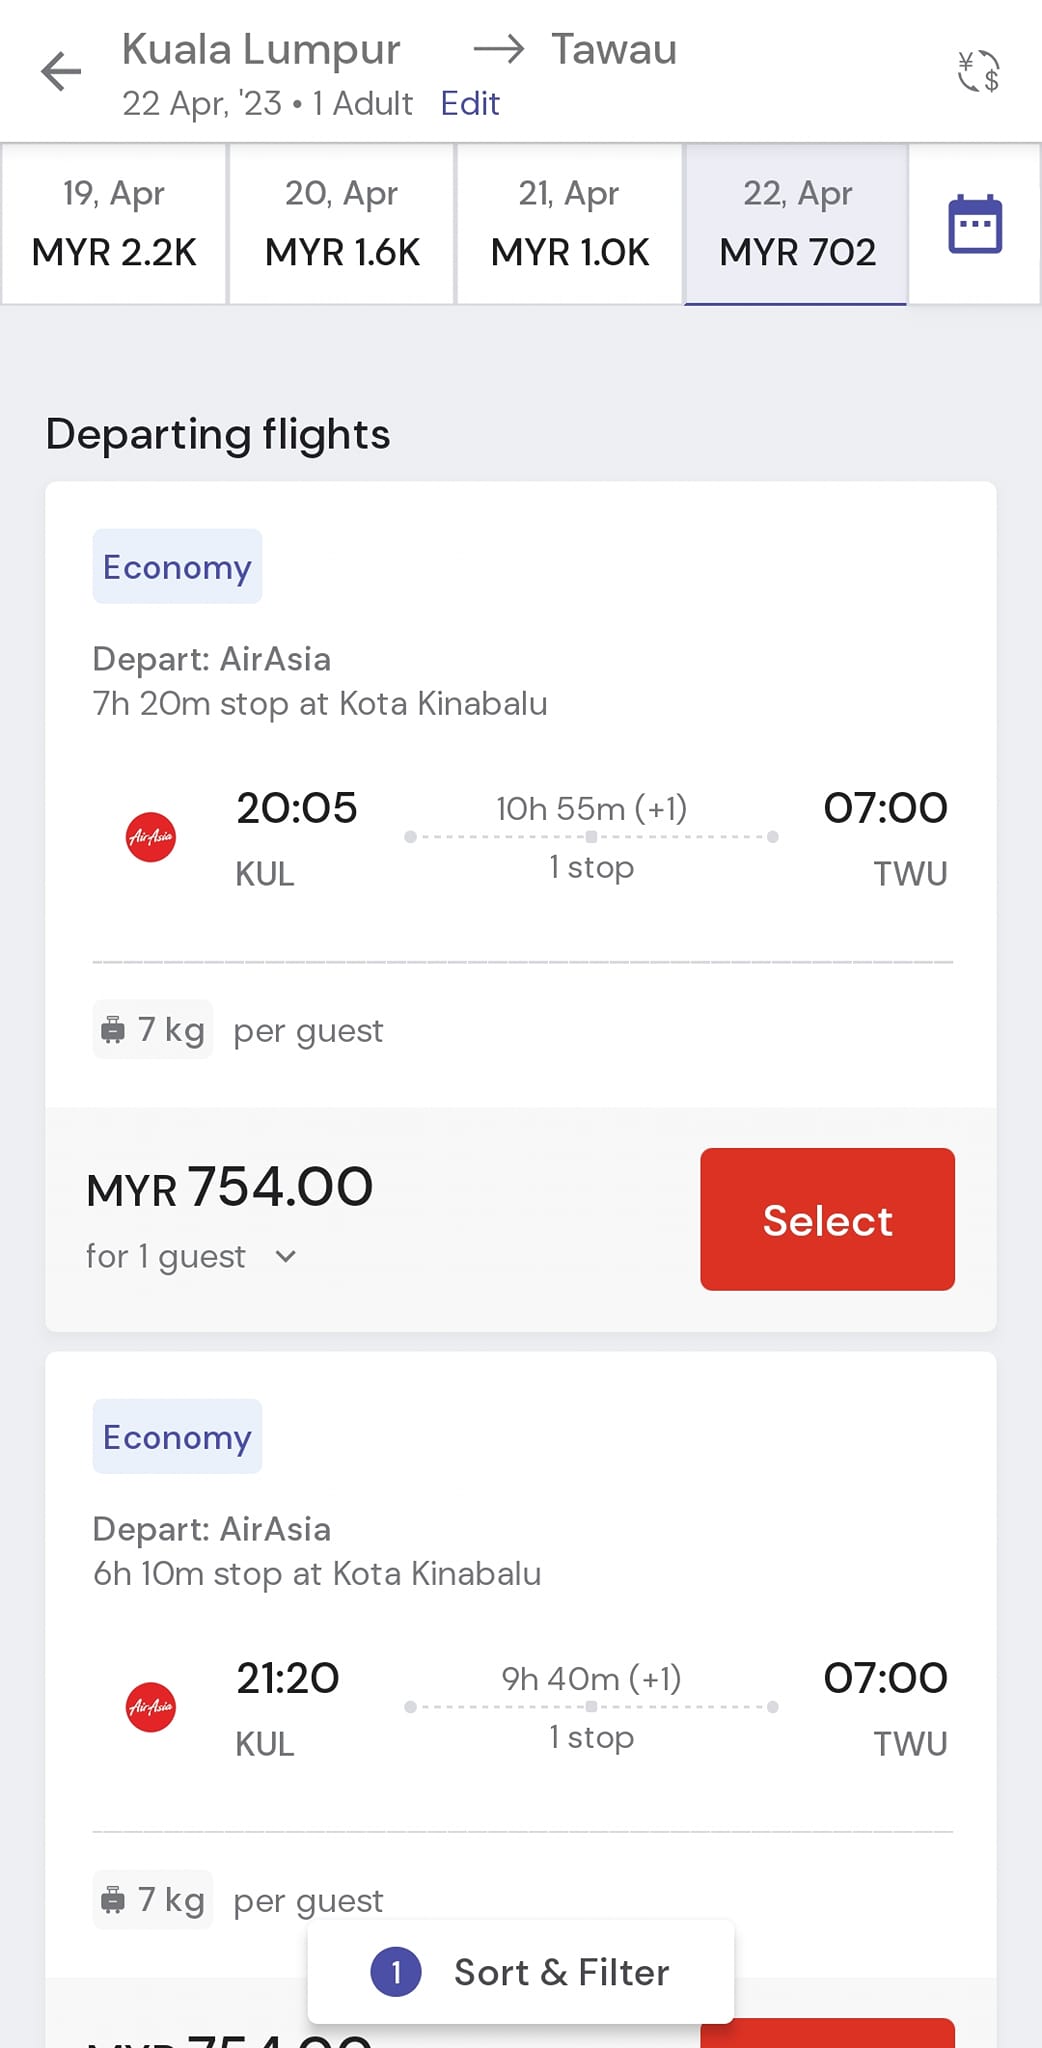Image resolution: width=1042 pixels, height=2048 pixels.
Task: Choose the 22 Apr MYR 702 tab
Action: click(x=797, y=224)
